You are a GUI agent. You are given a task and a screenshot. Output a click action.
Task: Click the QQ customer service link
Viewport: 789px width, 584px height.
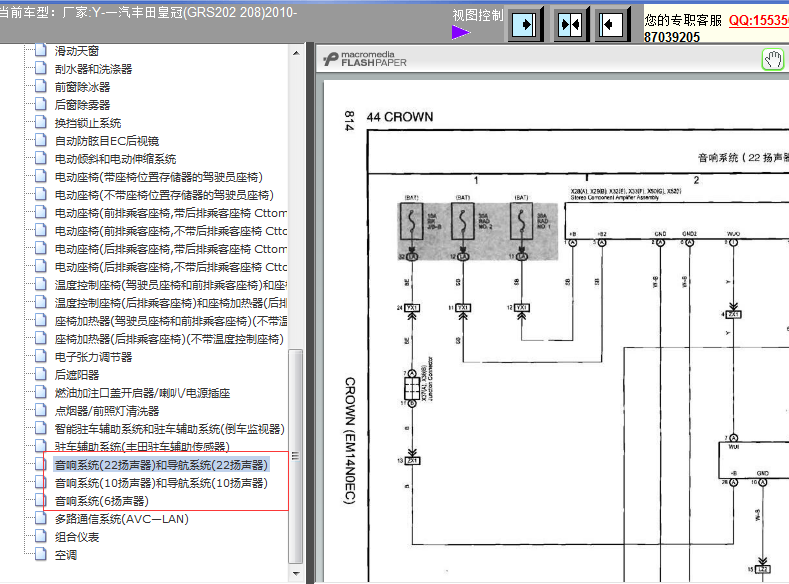click(759, 20)
